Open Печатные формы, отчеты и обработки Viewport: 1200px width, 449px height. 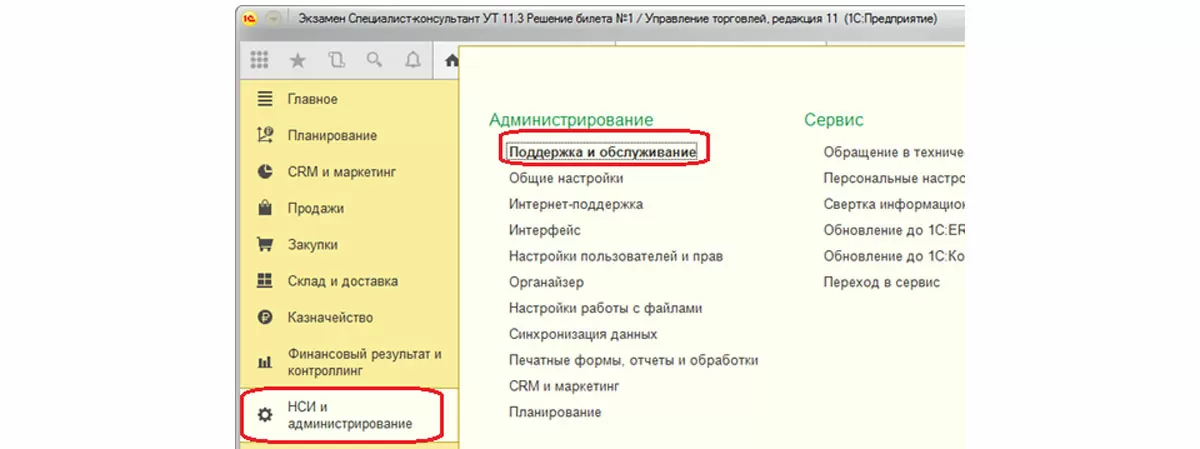coord(633,360)
